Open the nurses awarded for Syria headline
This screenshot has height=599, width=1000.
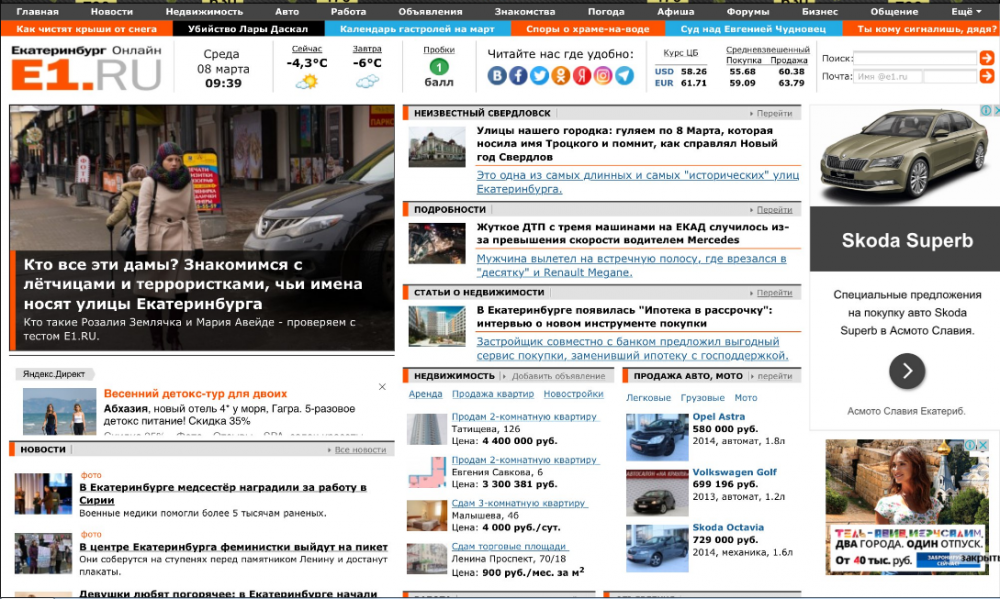pyautogui.click(x=223, y=494)
